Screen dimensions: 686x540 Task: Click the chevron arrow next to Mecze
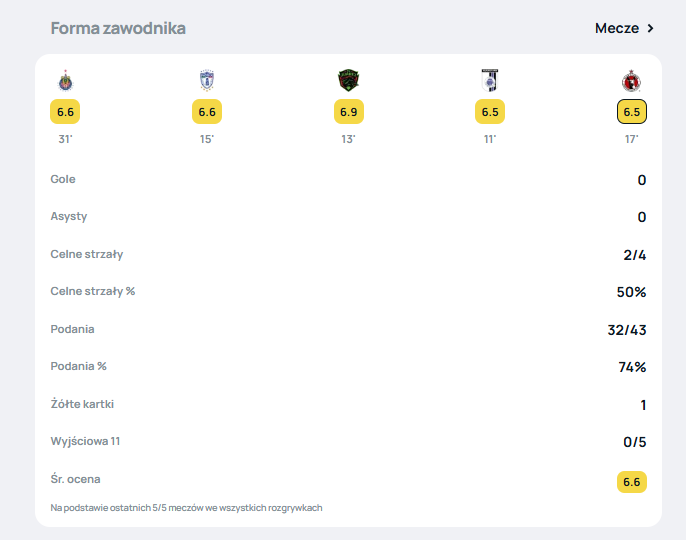coord(651,28)
